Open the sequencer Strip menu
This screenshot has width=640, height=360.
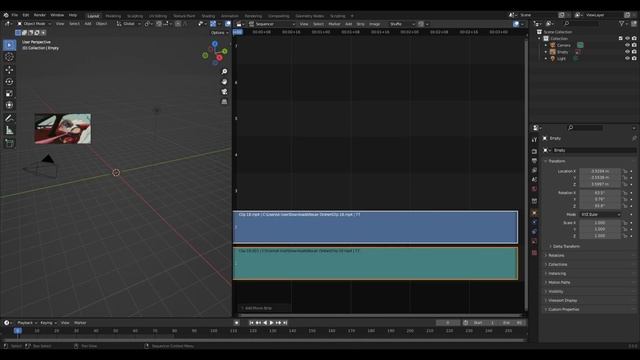pos(360,24)
